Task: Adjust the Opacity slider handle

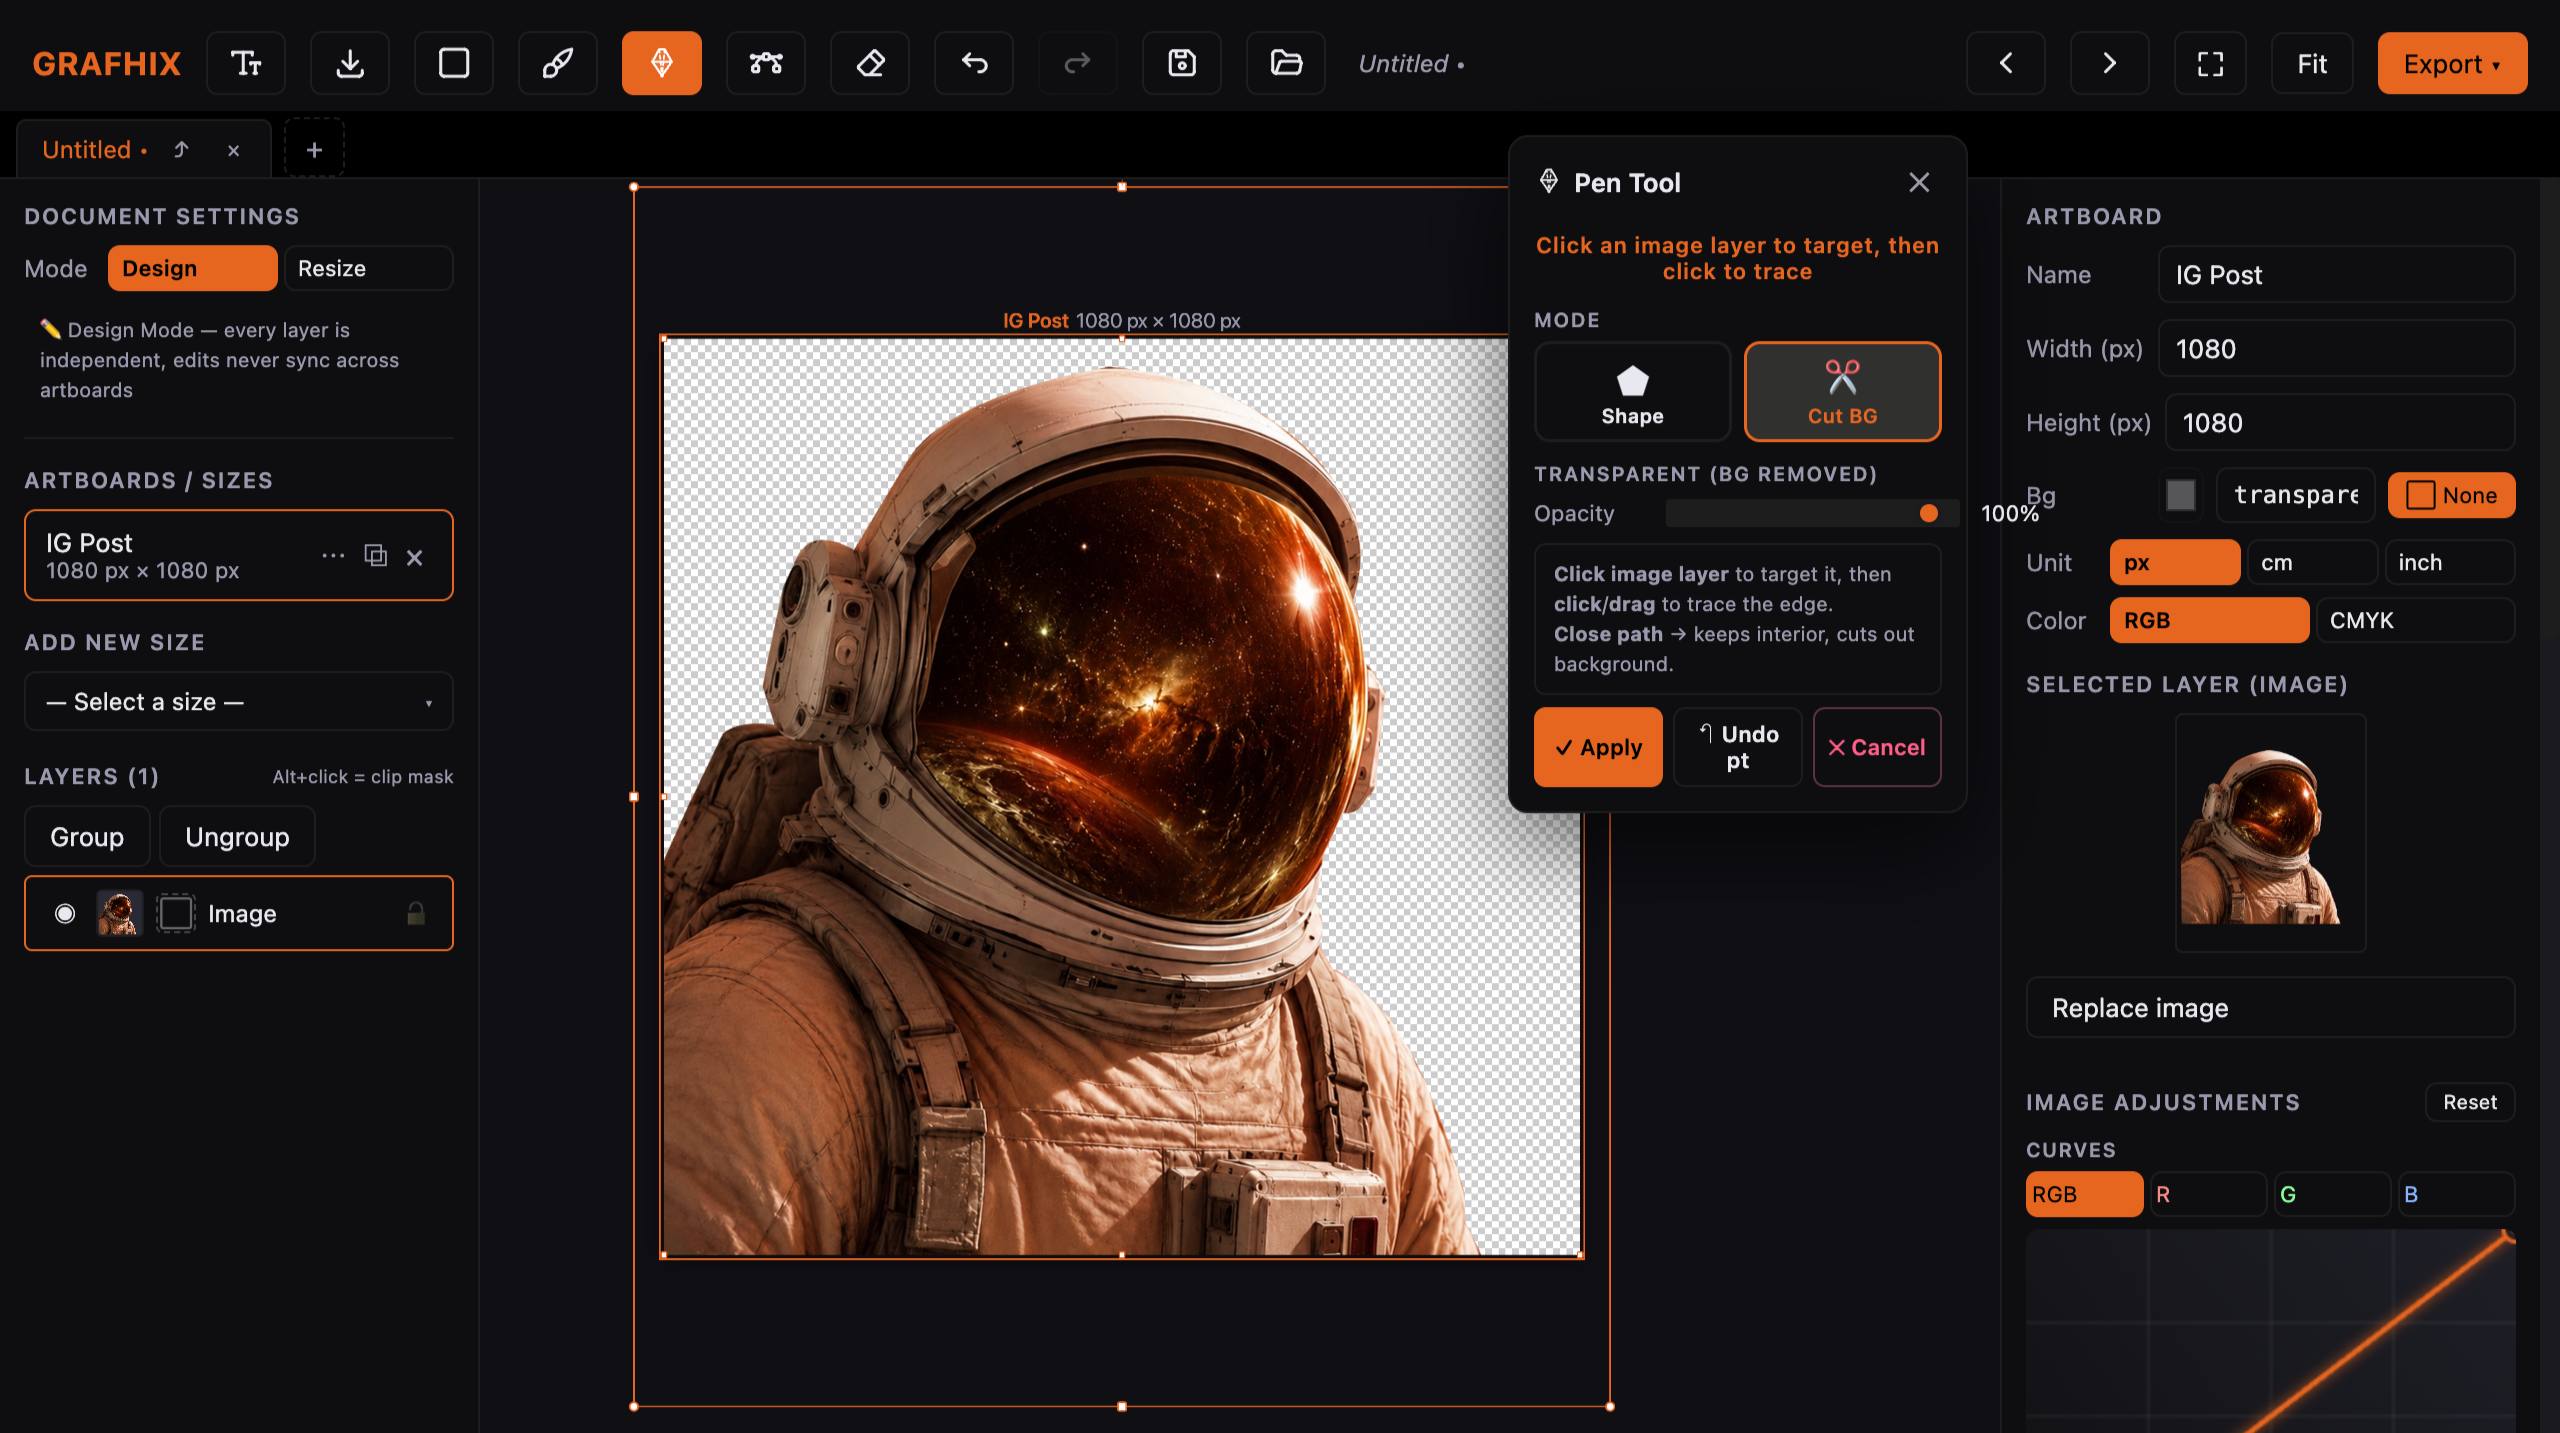Action: (x=1929, y=513)
